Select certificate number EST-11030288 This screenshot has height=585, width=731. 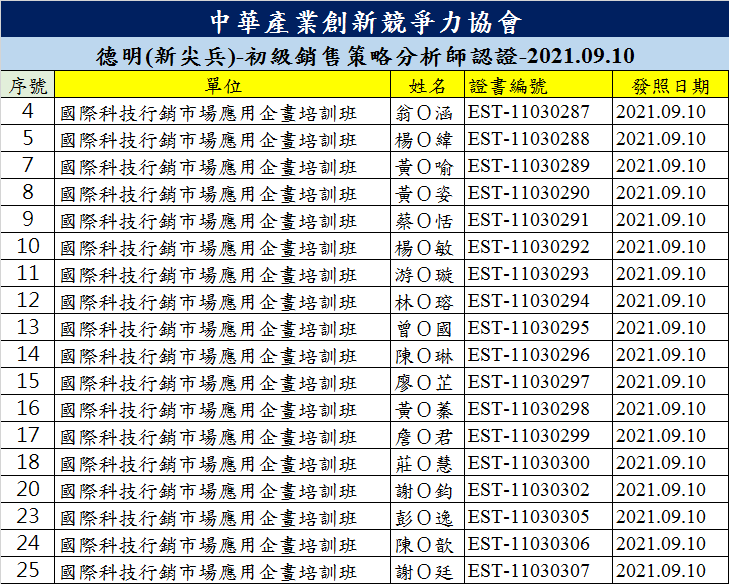point(529,139)
